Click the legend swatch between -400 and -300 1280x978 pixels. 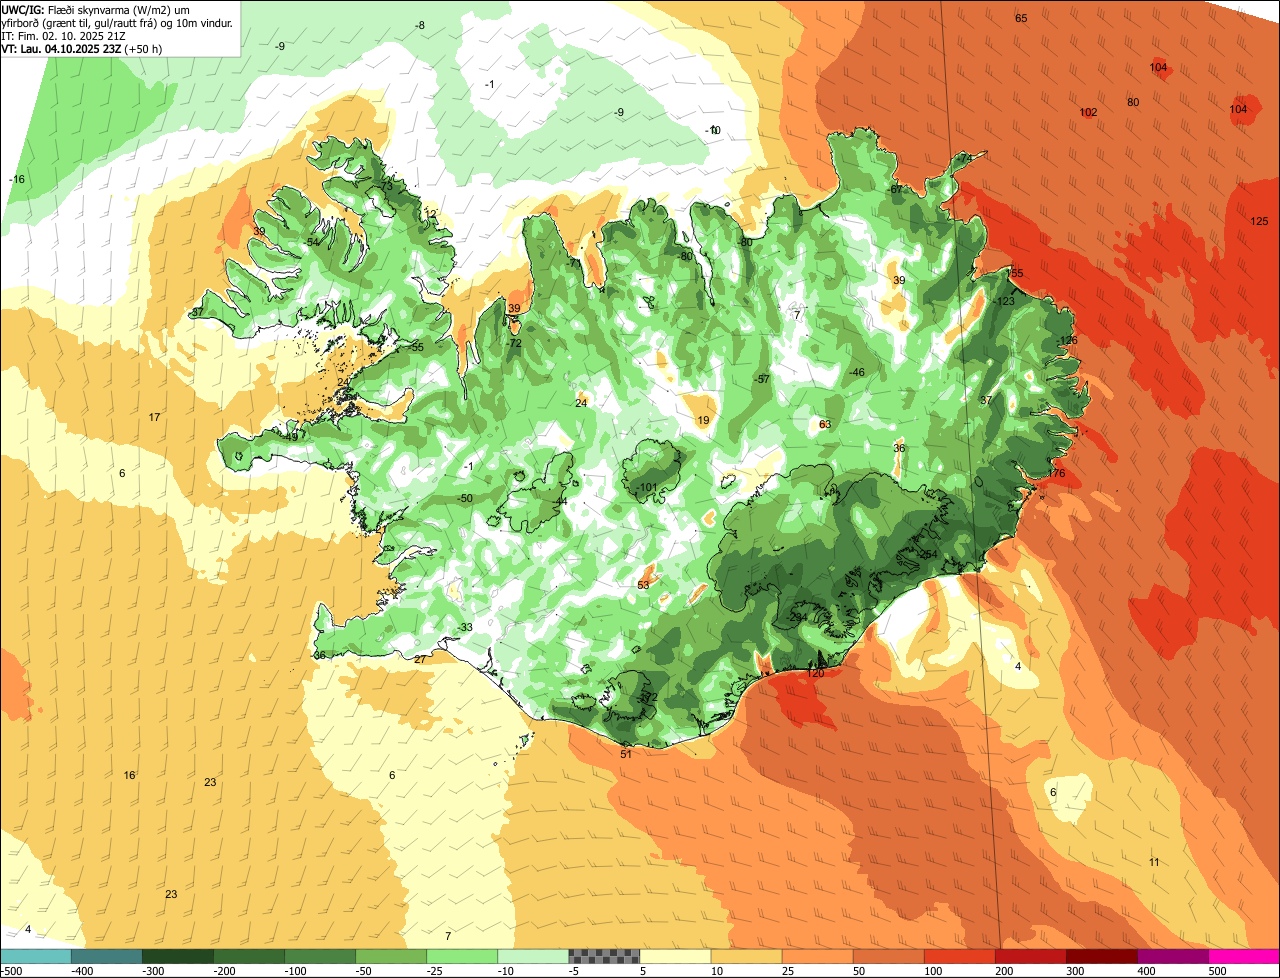click(107, 956)
